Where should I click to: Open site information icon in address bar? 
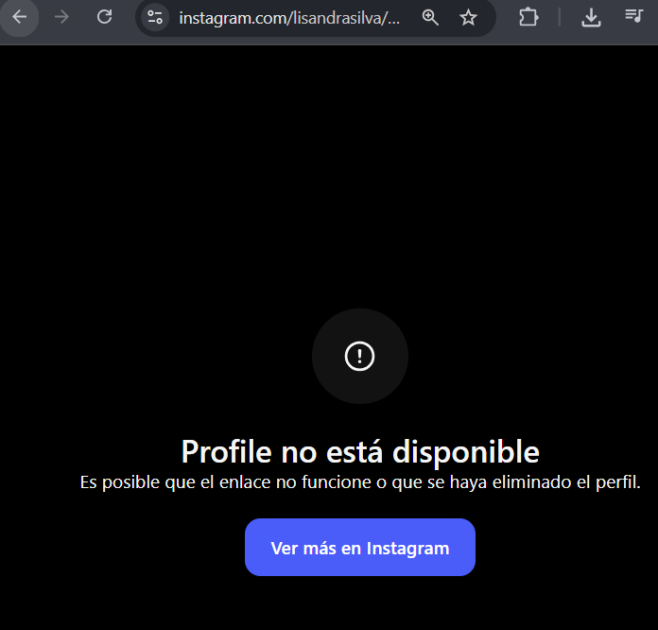pyautogui.click(x=154, y=17)
